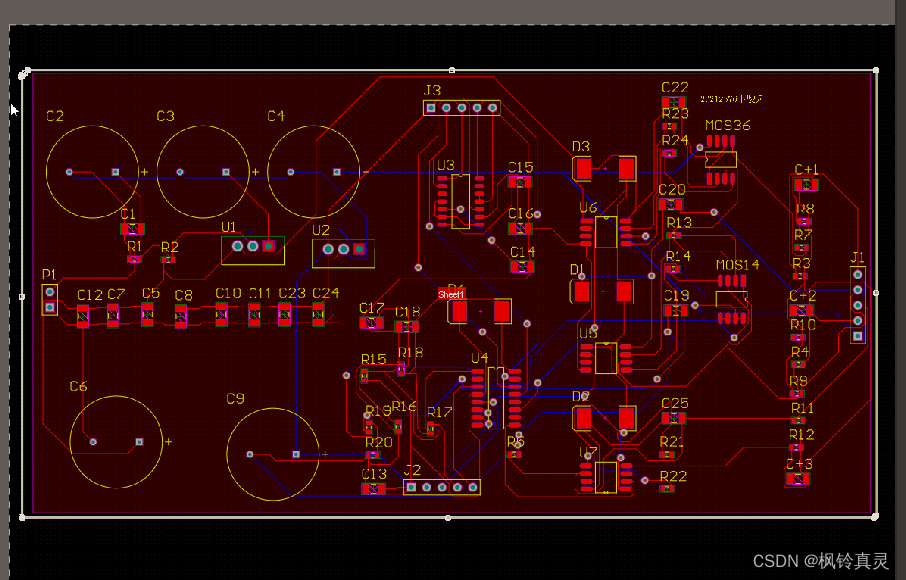Click the J2 header connector at bottom
The image size is (906, 580).
440,485
